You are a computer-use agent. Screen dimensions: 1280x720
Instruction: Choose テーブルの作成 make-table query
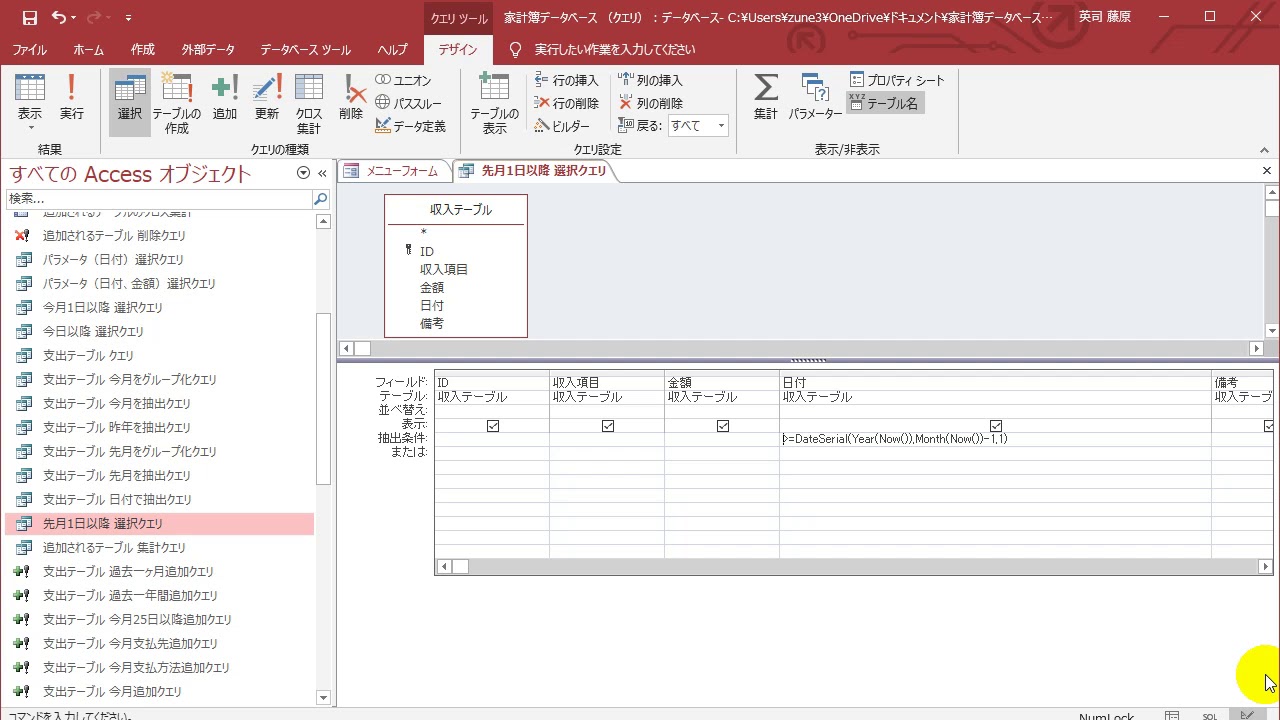[177, 102]
